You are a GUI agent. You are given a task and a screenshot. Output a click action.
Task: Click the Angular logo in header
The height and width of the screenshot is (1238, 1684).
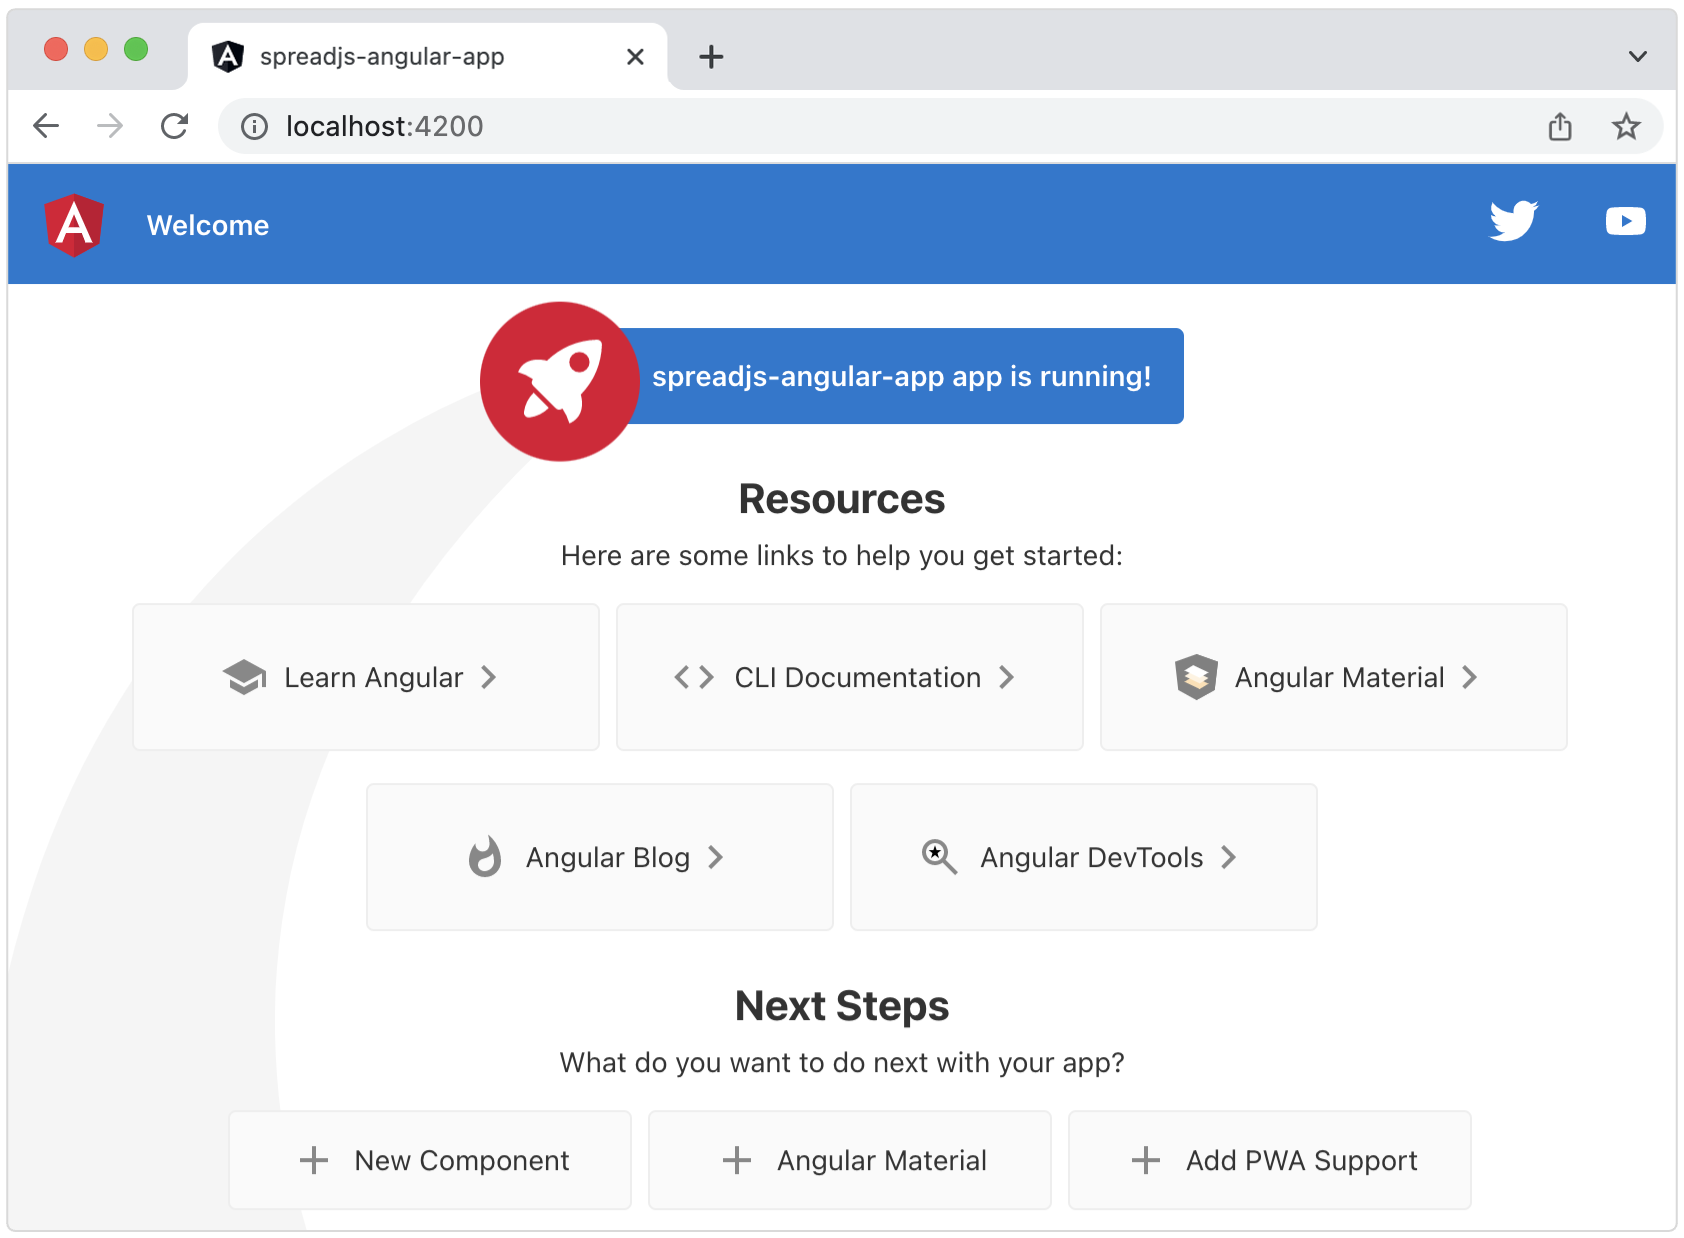point(74,225)
